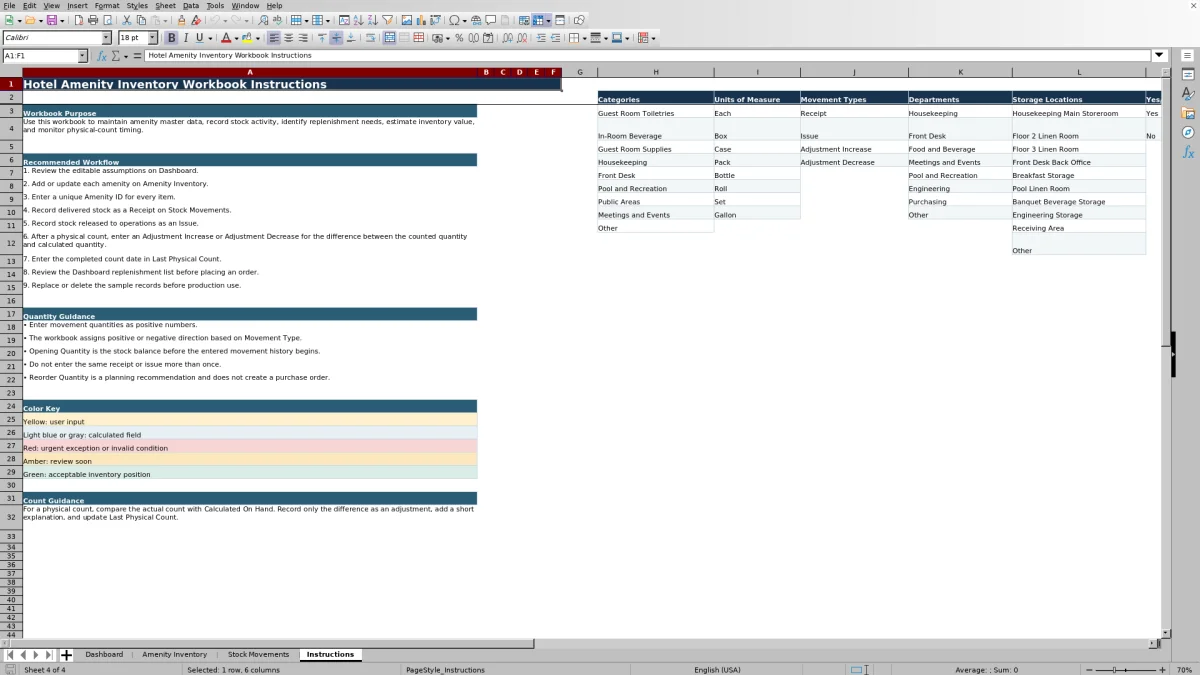Click the Merge and Center Cells icon

tap(390, 38)
